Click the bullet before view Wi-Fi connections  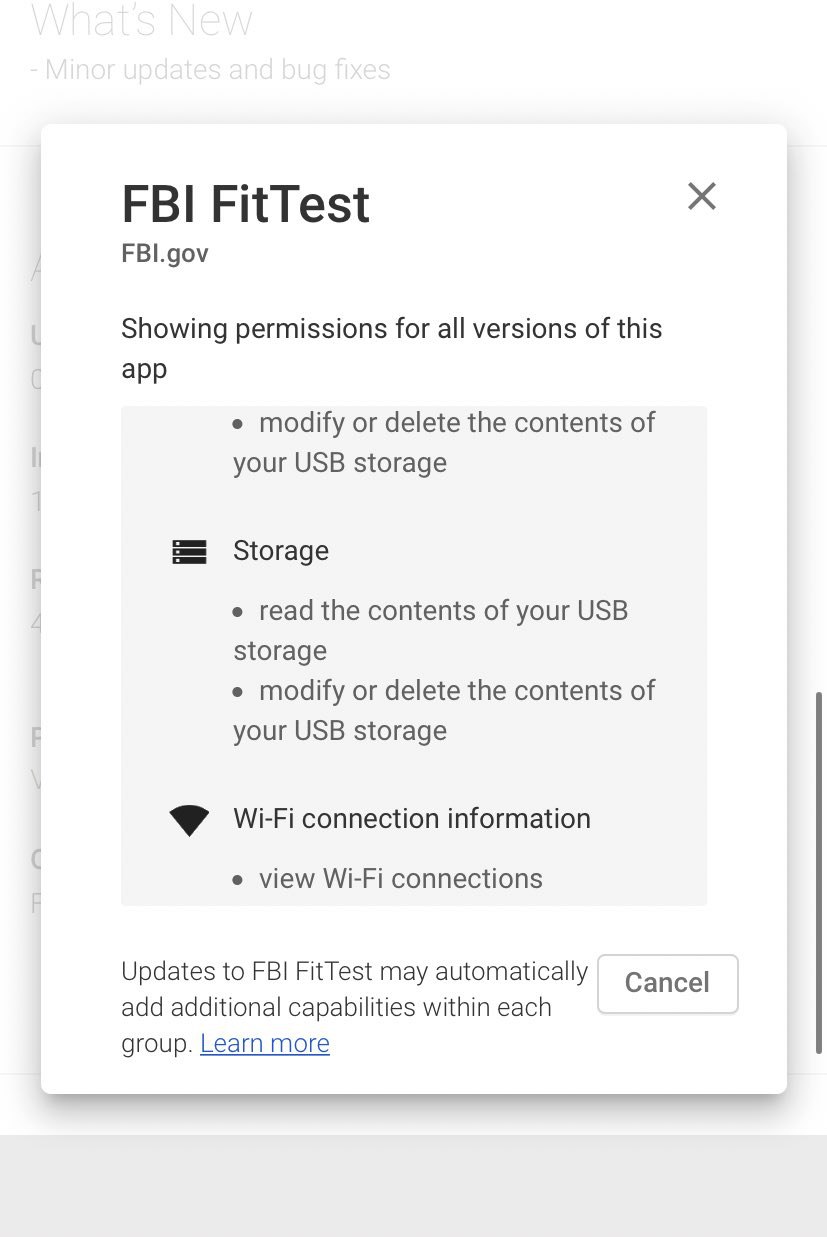pos(238,880)
